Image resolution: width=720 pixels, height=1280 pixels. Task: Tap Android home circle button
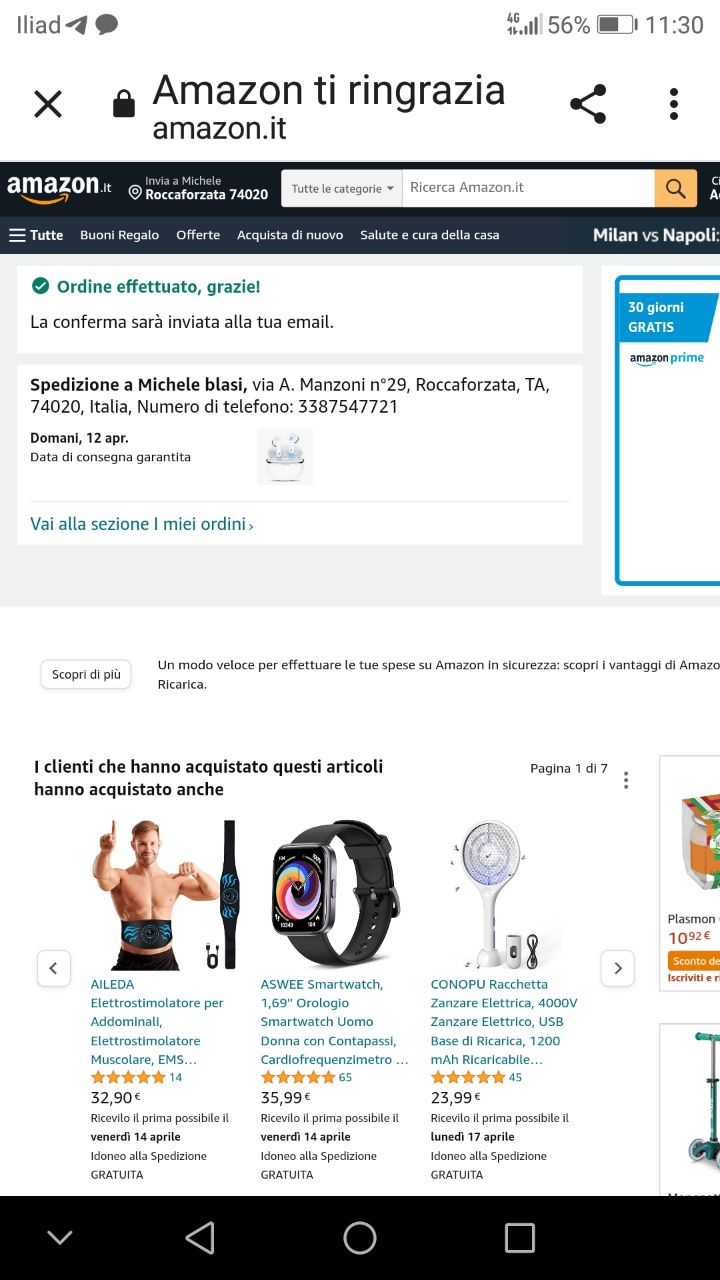360,1238
